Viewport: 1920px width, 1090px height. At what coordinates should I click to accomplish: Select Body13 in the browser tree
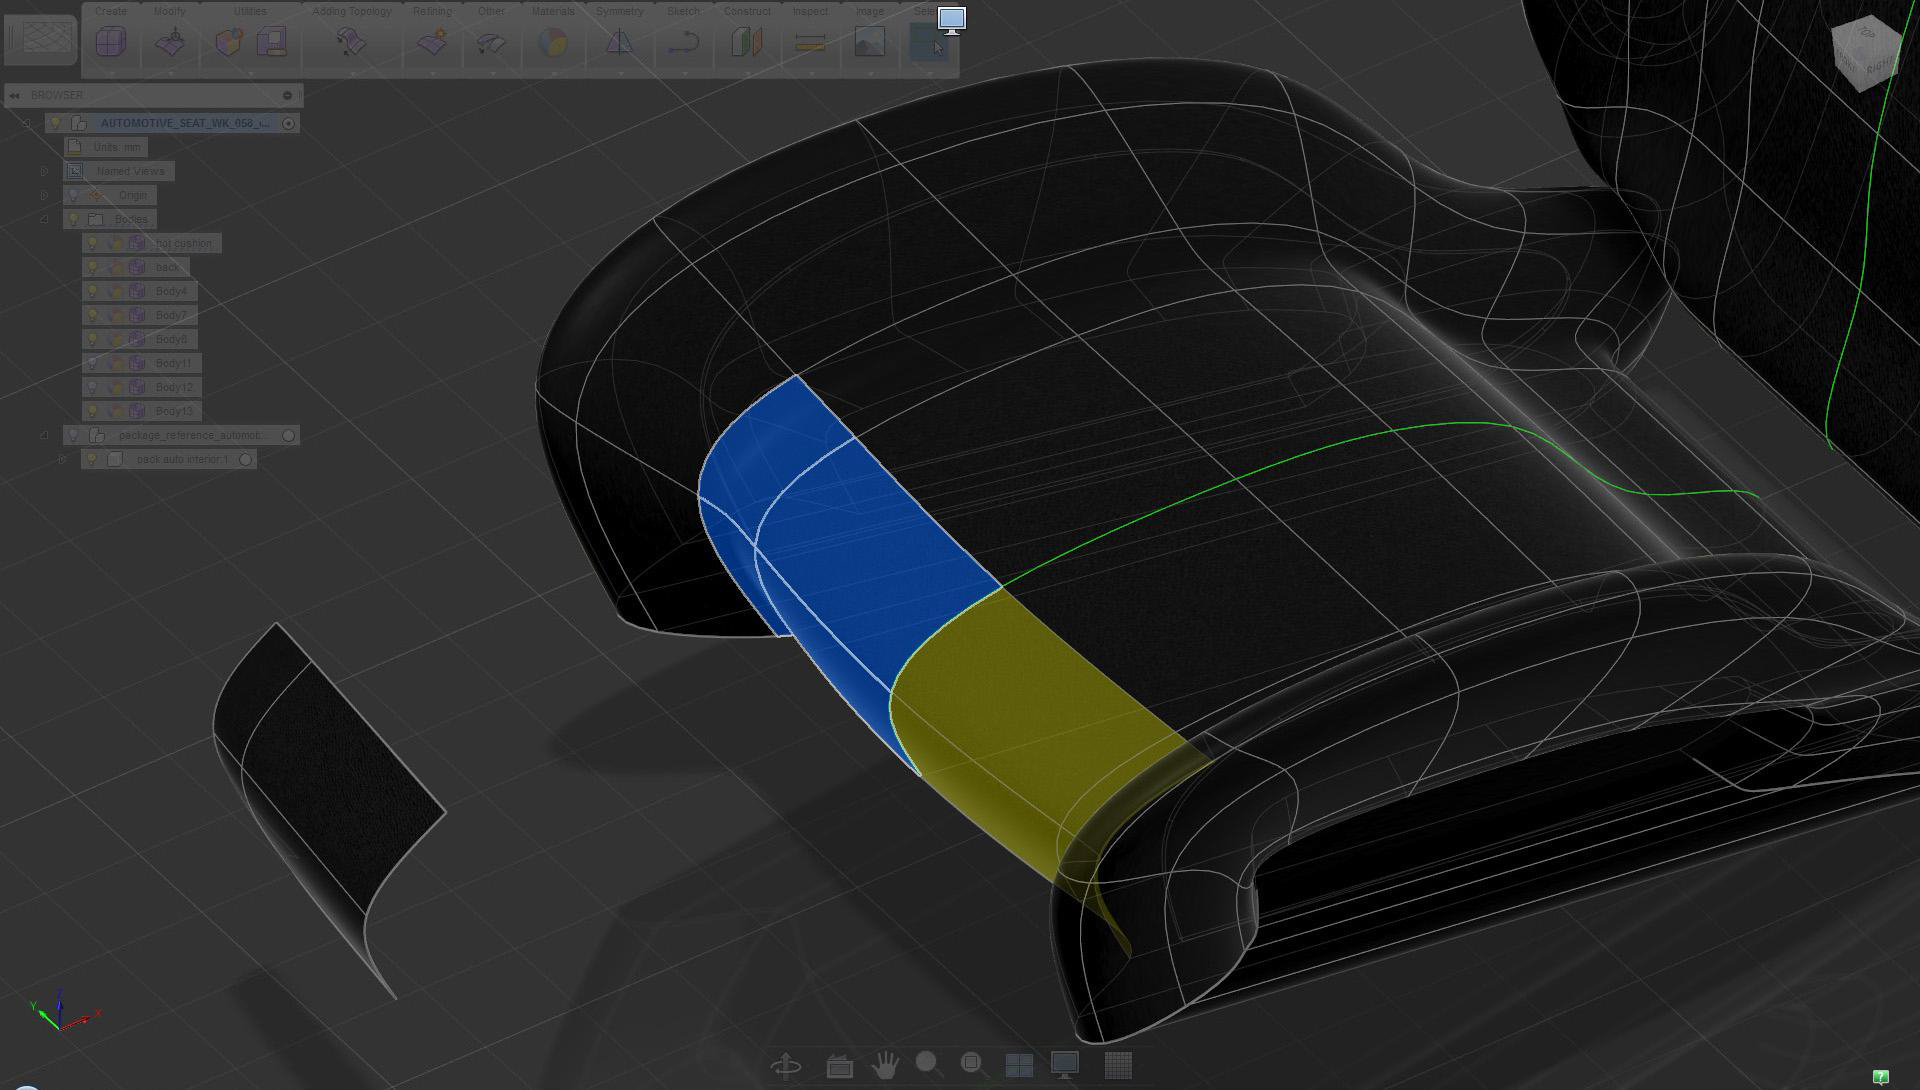[174, 412]
